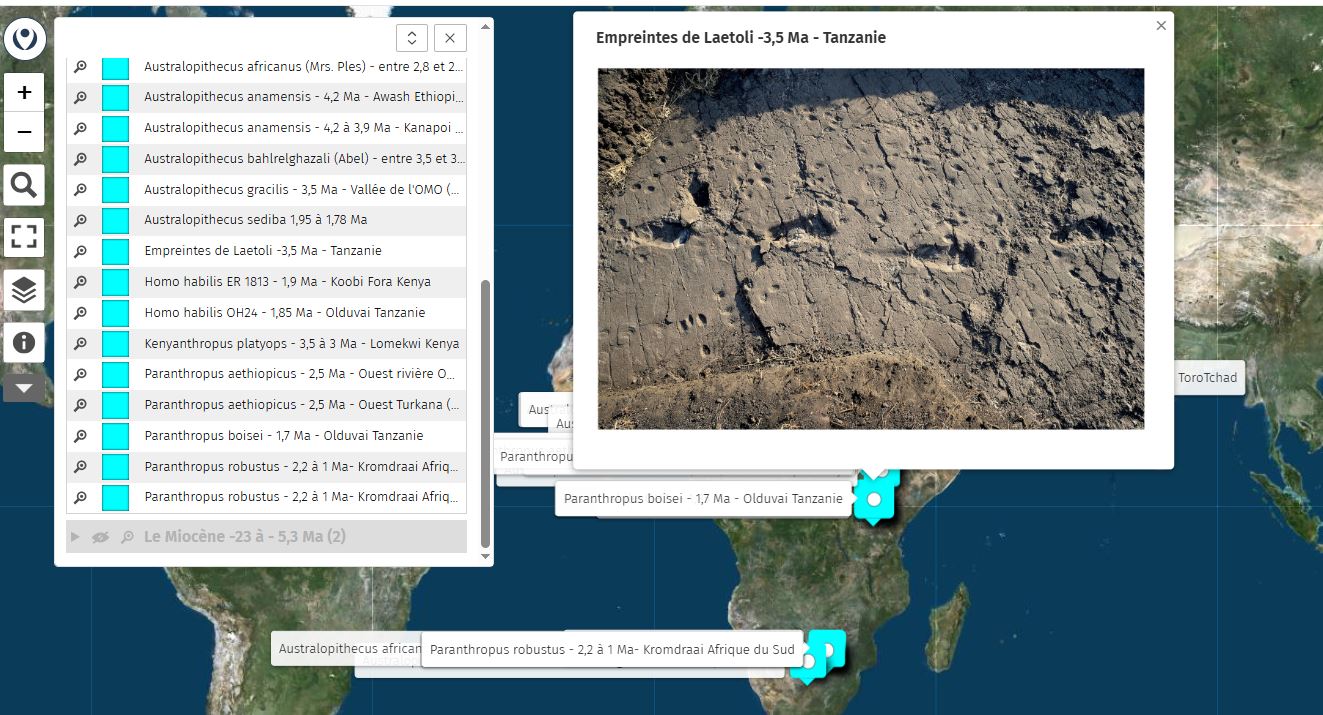The image size is (1323, 715).
Task: Select Kenyanthropus platyops list entry
Action: point(301,343)
